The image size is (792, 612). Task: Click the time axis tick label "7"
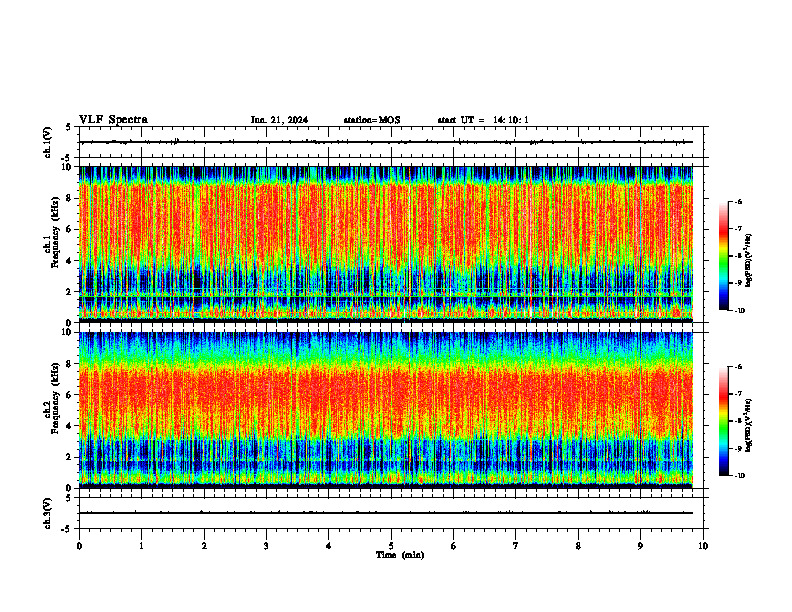[516, 546]
